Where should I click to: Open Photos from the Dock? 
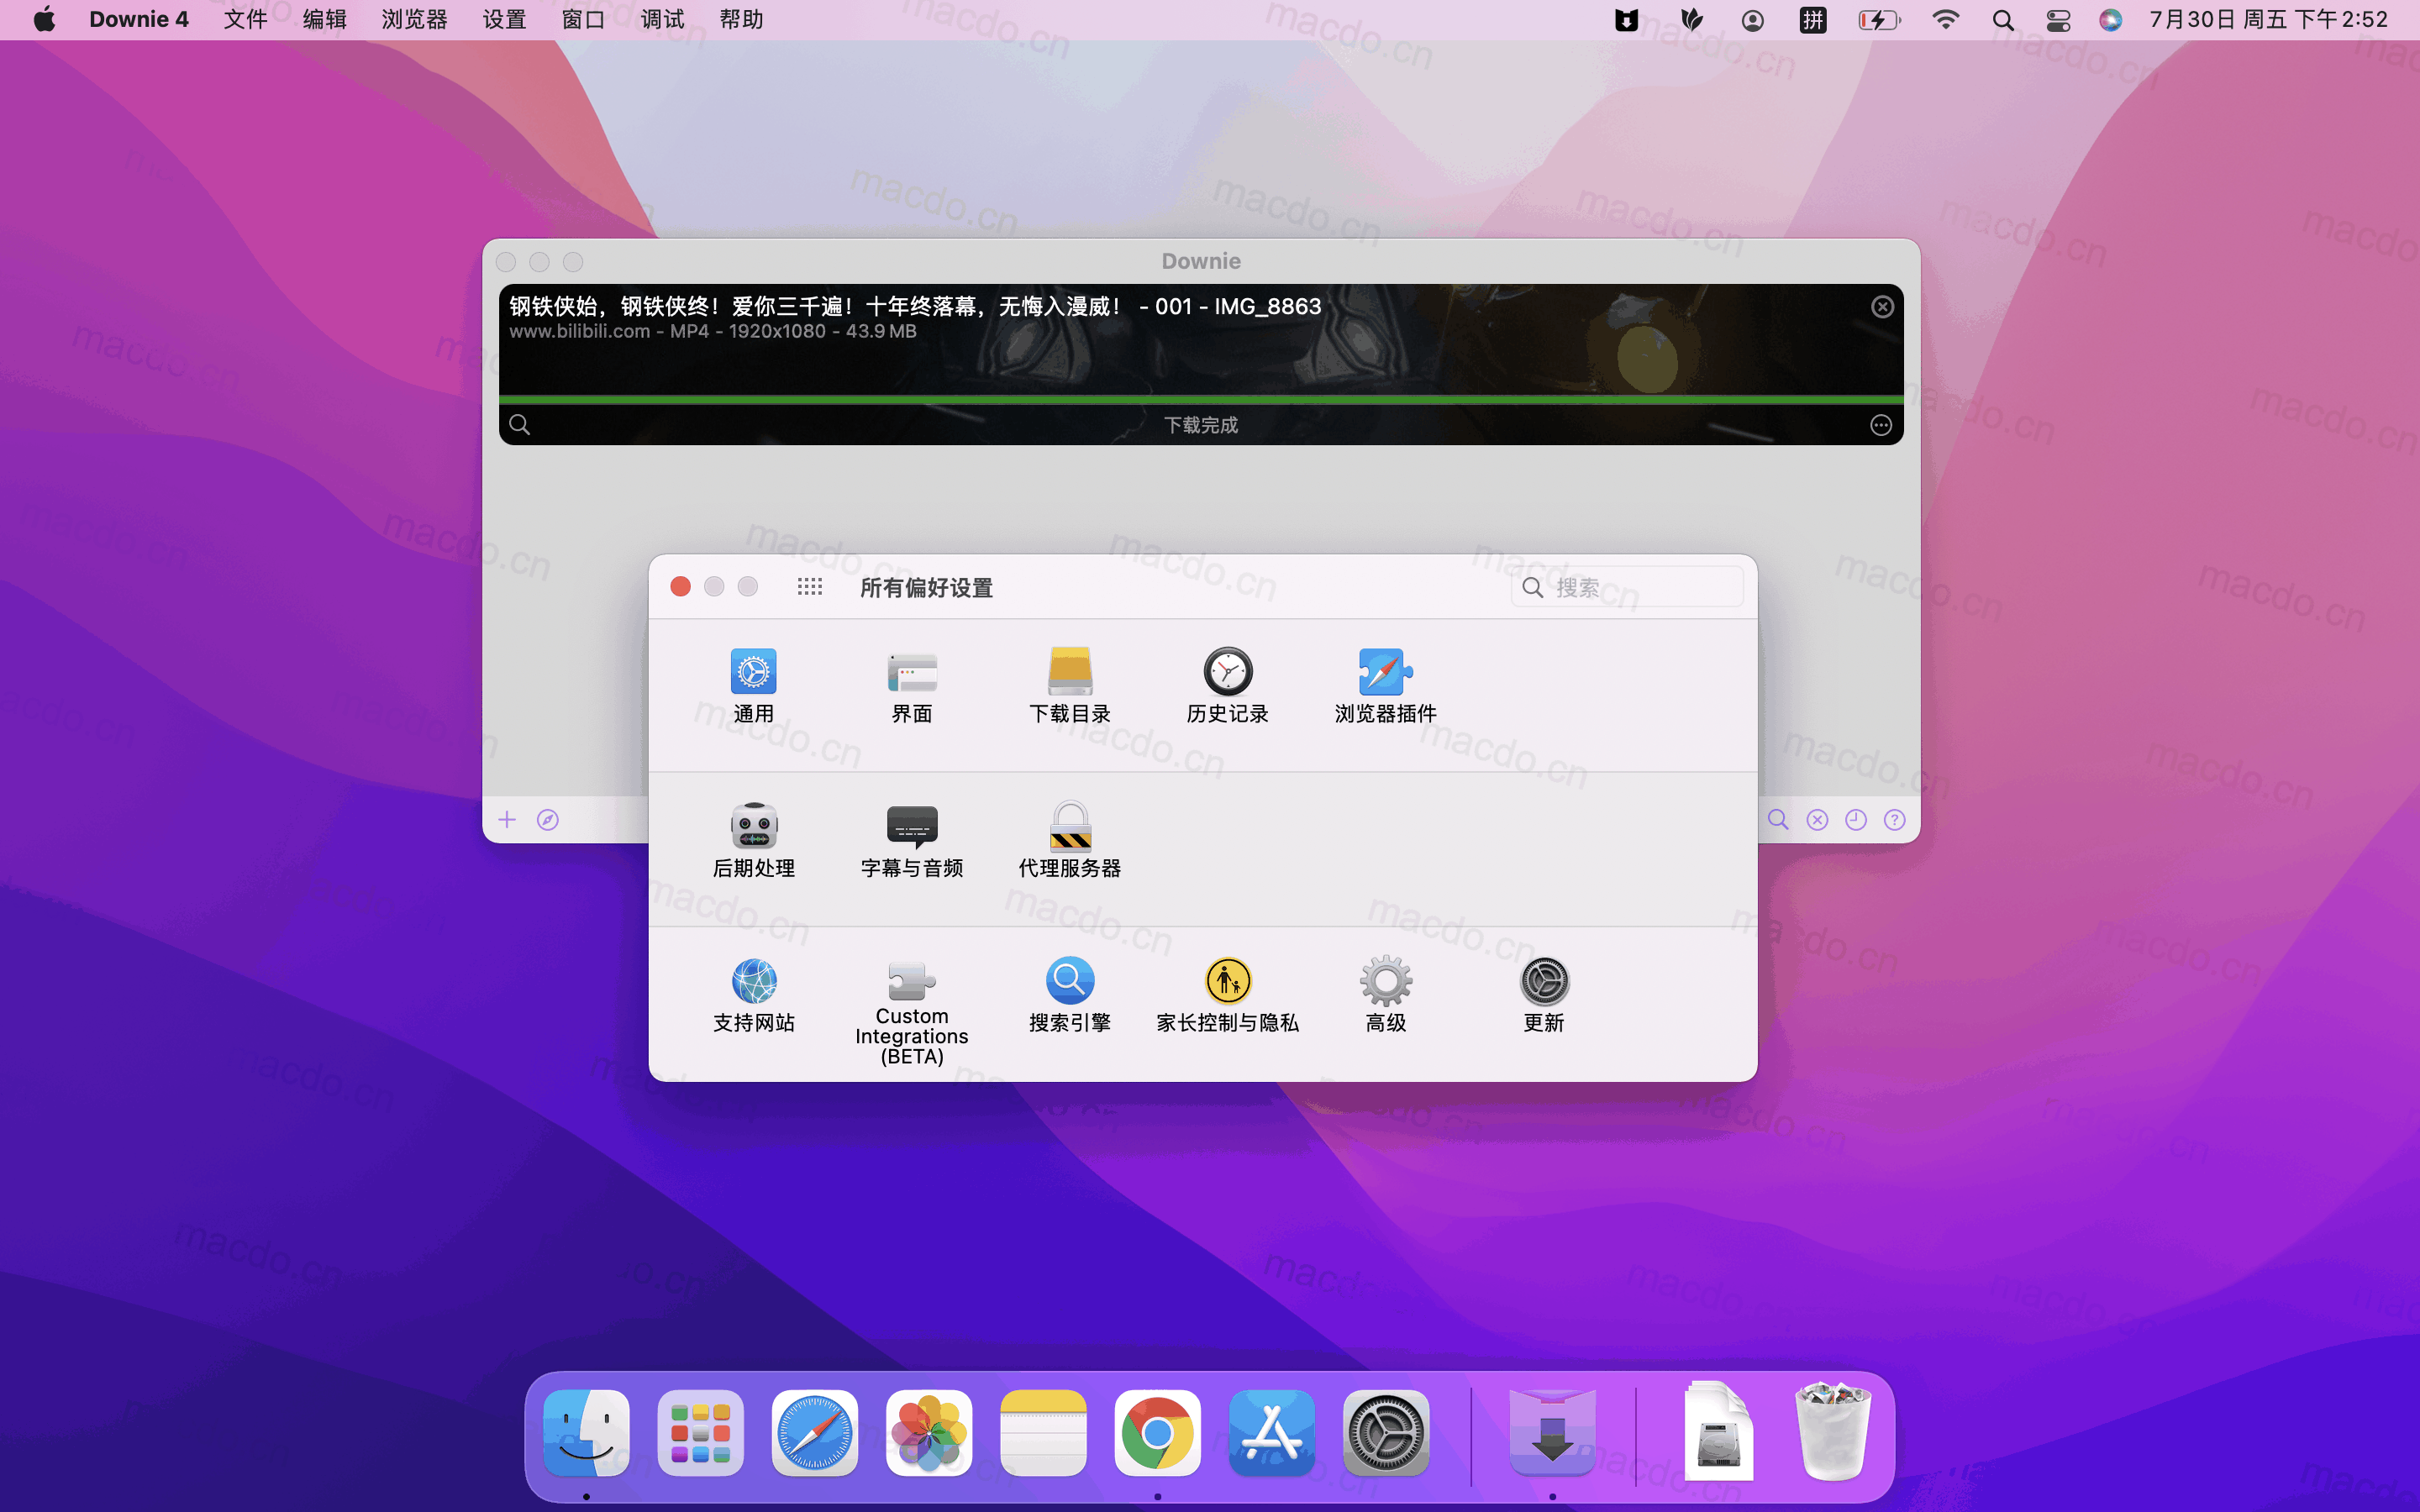(x=929, y=1433)
